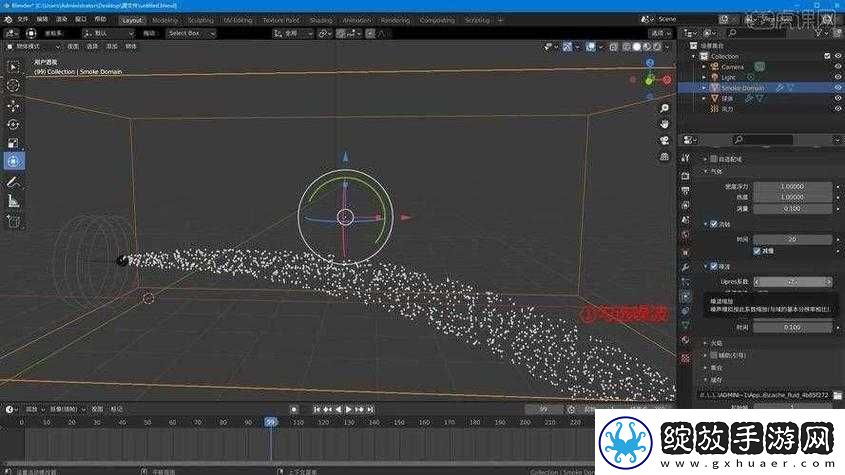Toggle camera view with the camera icon

point(664,140)
